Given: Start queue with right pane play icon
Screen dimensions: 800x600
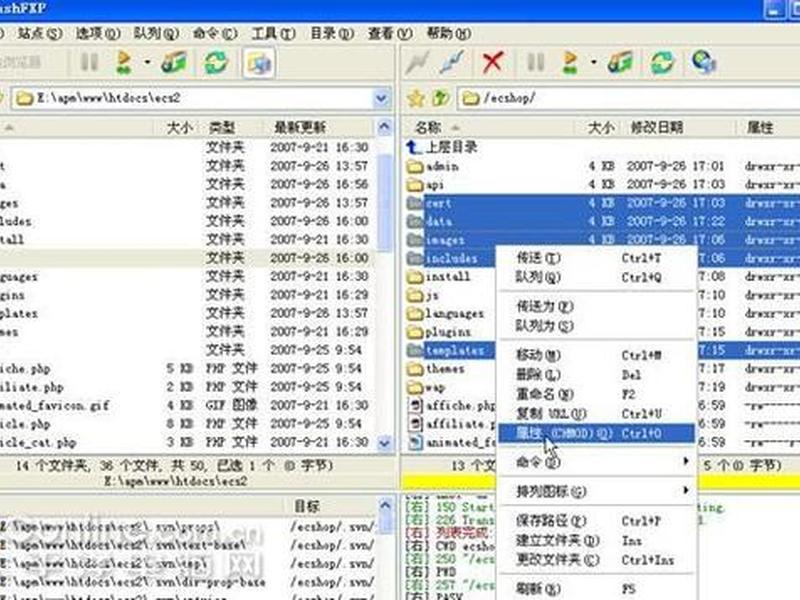Looking at the screenshot, I should [570, 62].
